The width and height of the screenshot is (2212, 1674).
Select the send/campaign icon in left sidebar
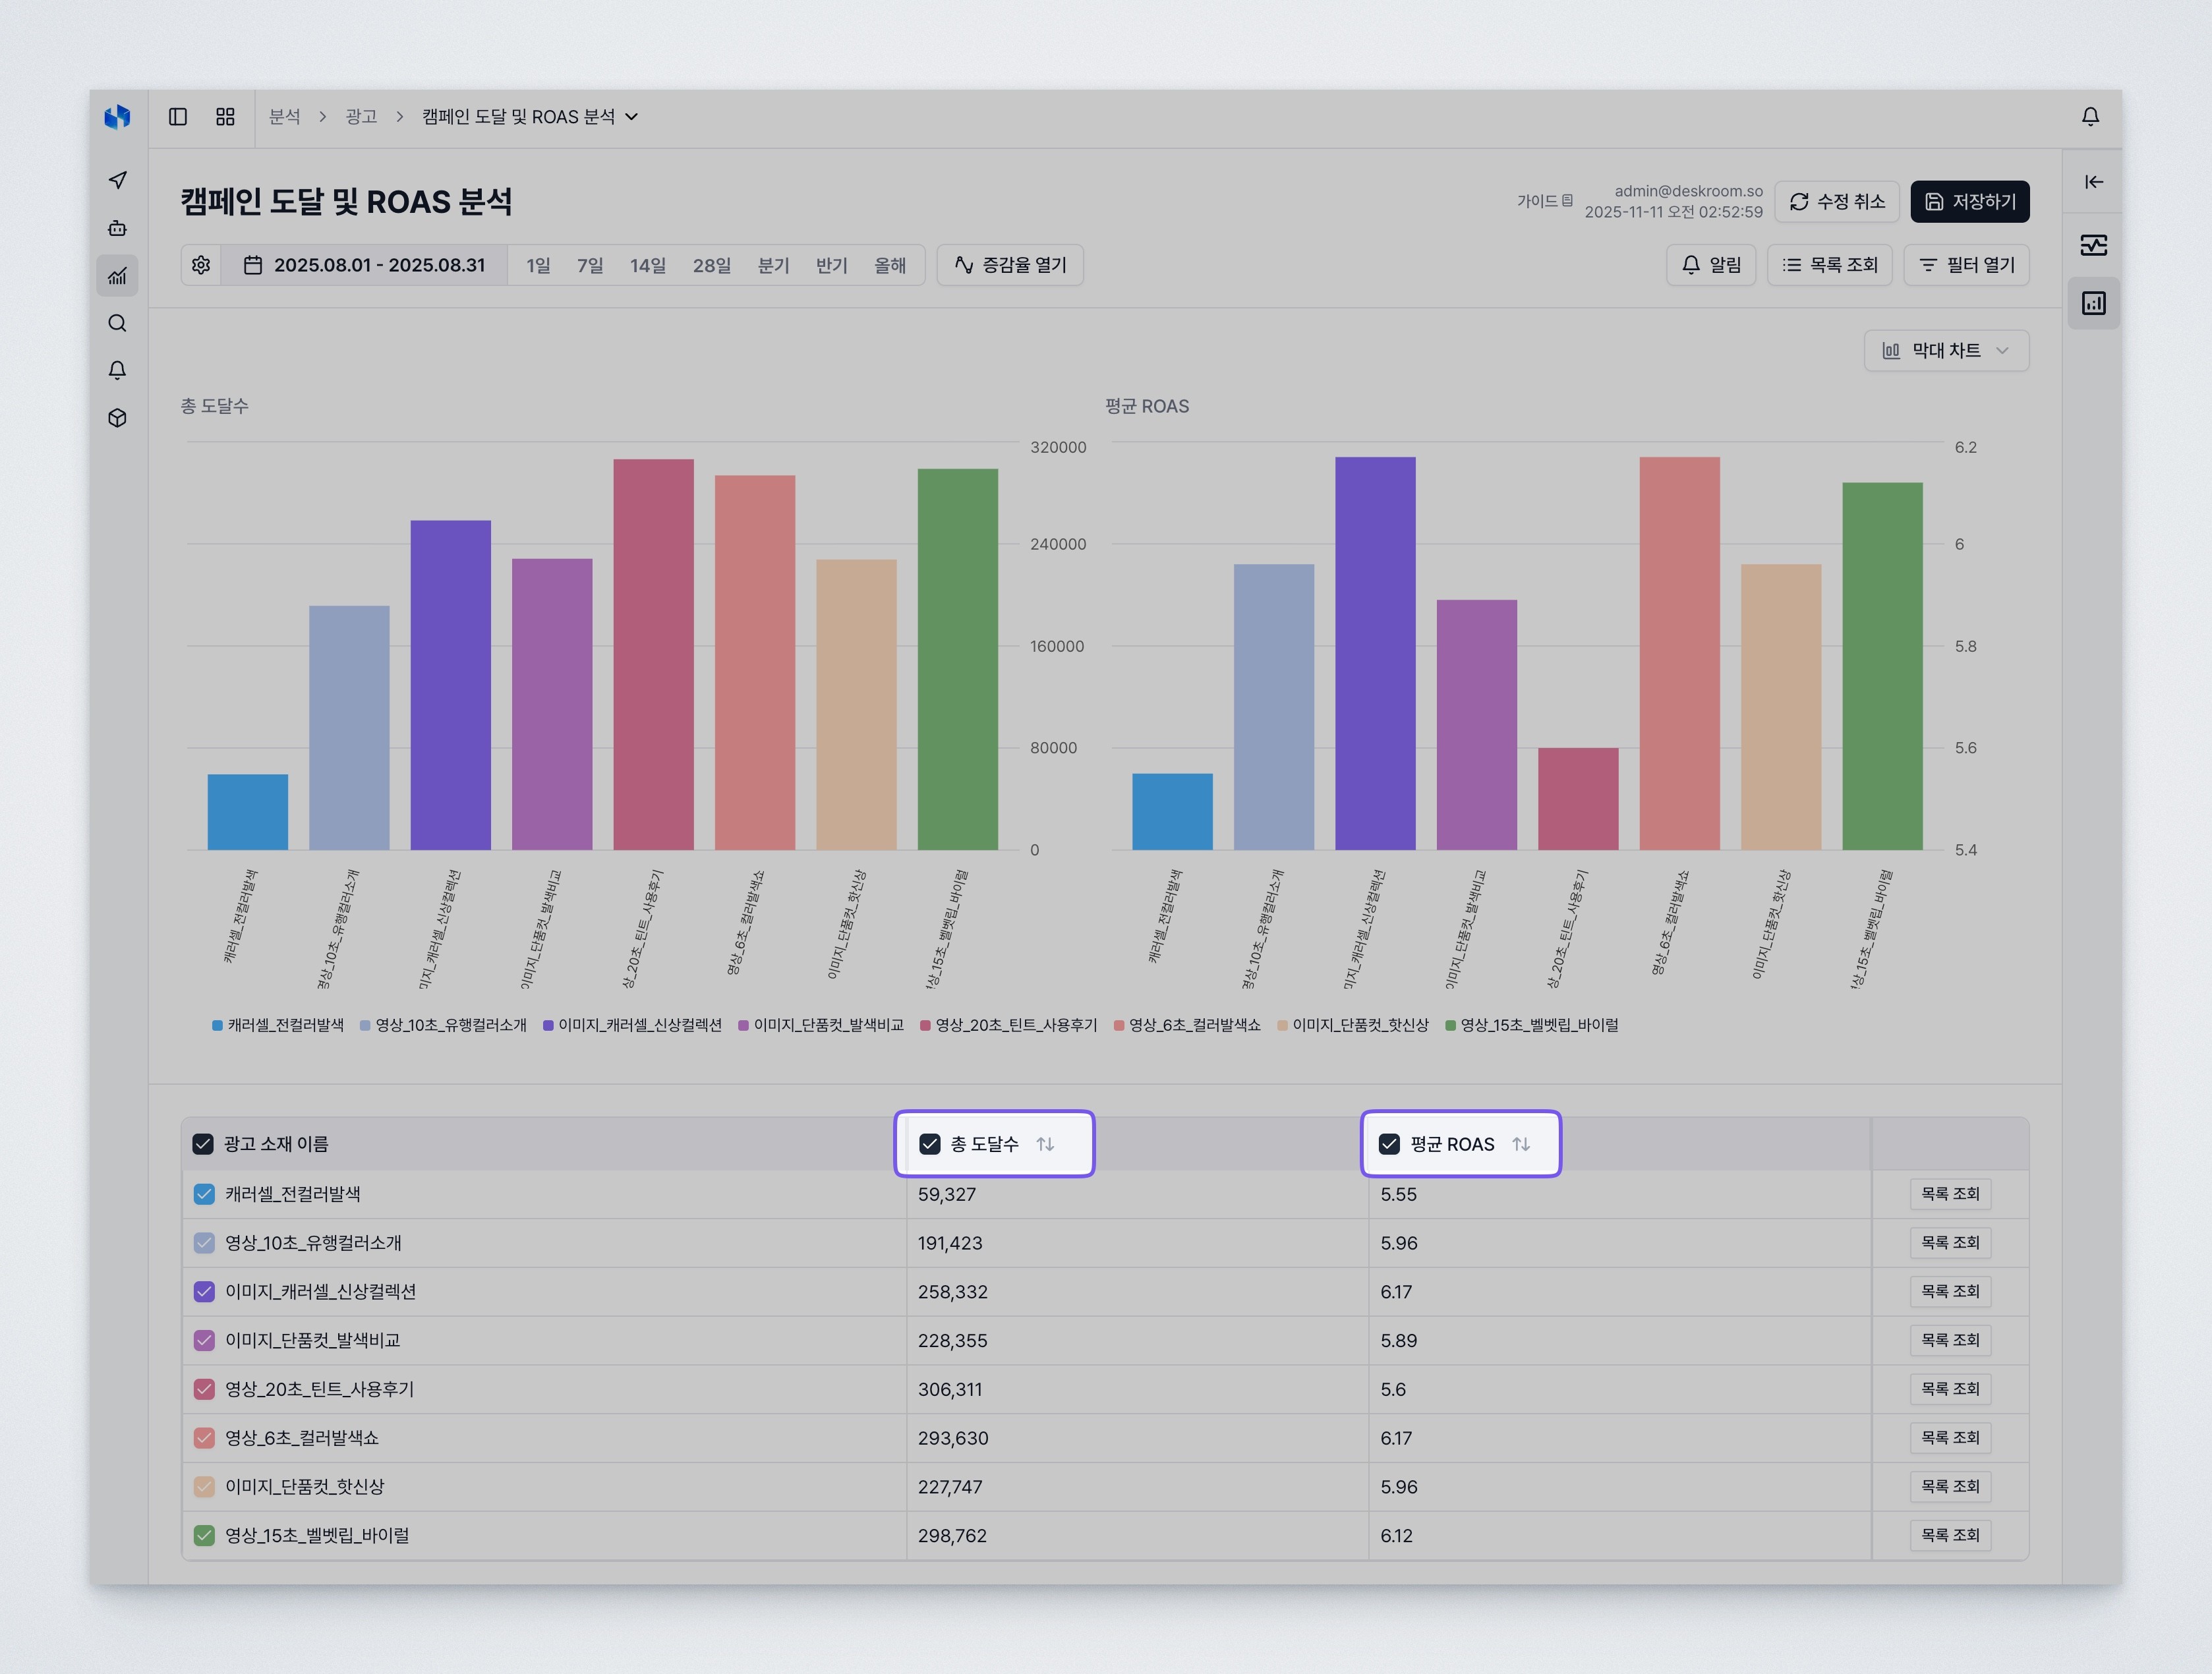(x=118, y=181)
